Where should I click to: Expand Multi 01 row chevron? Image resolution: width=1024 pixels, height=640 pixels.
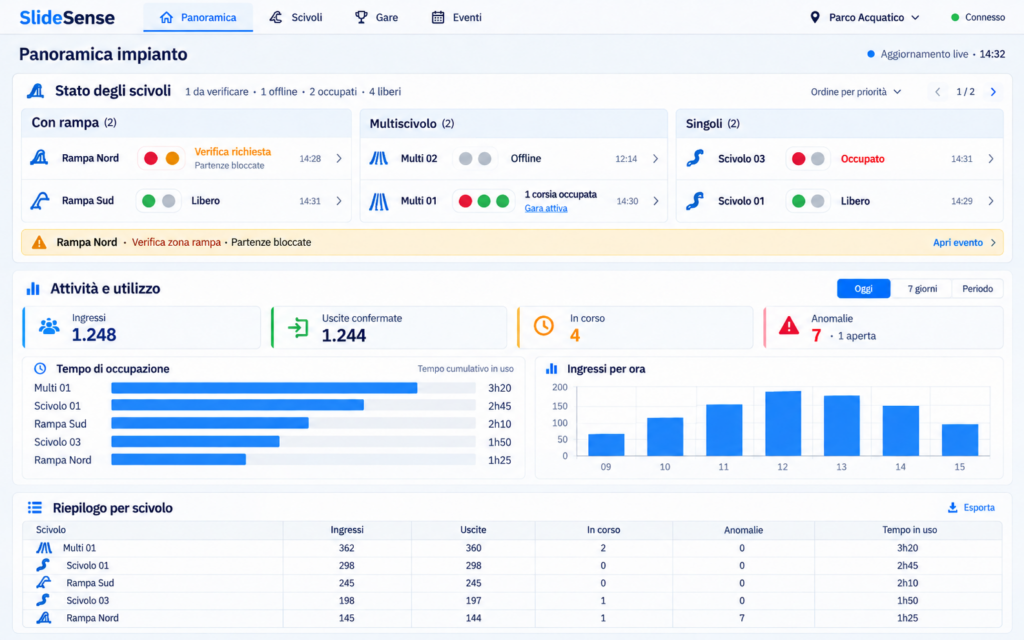point(656,201)
